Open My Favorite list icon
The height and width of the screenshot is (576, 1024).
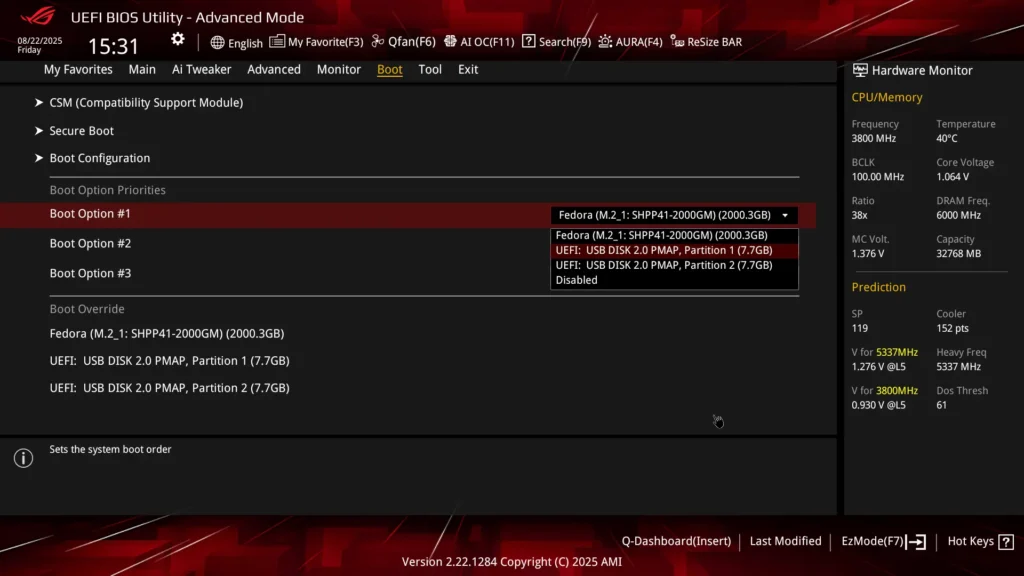click(277, 41)
